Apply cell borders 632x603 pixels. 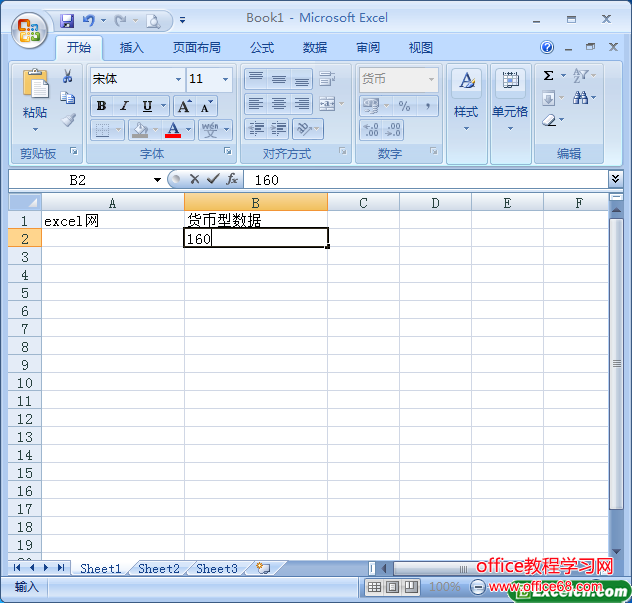point(102,130)
